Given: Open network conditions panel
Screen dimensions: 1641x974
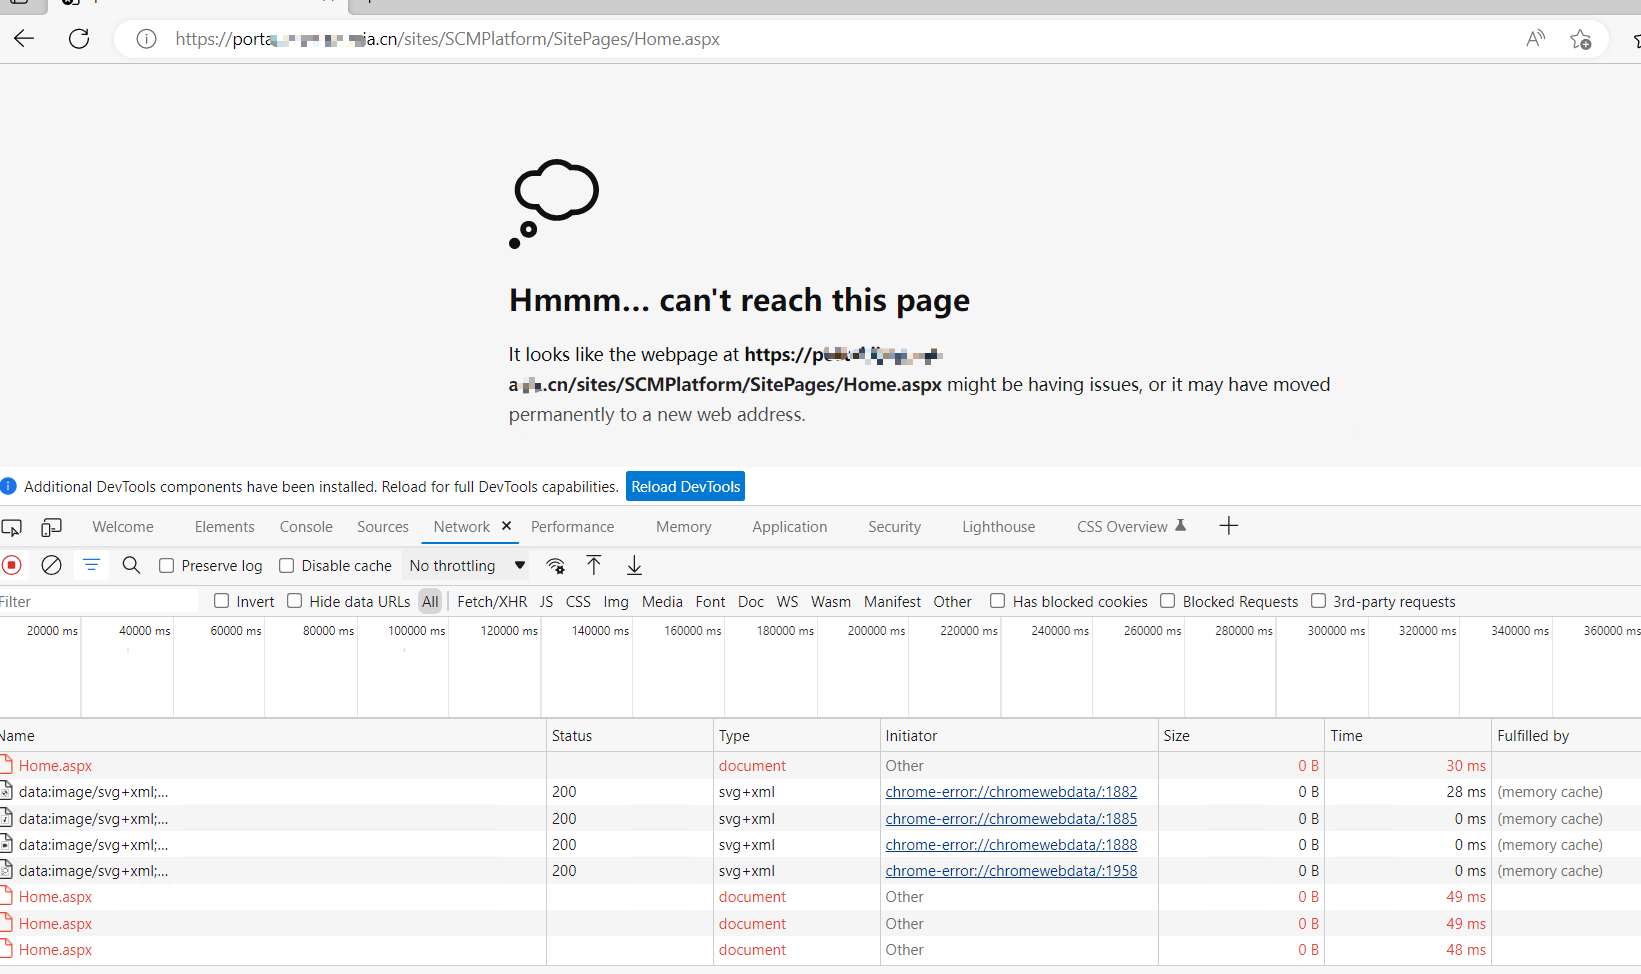Looking at the screenshot, I should [x=555, y=565].
